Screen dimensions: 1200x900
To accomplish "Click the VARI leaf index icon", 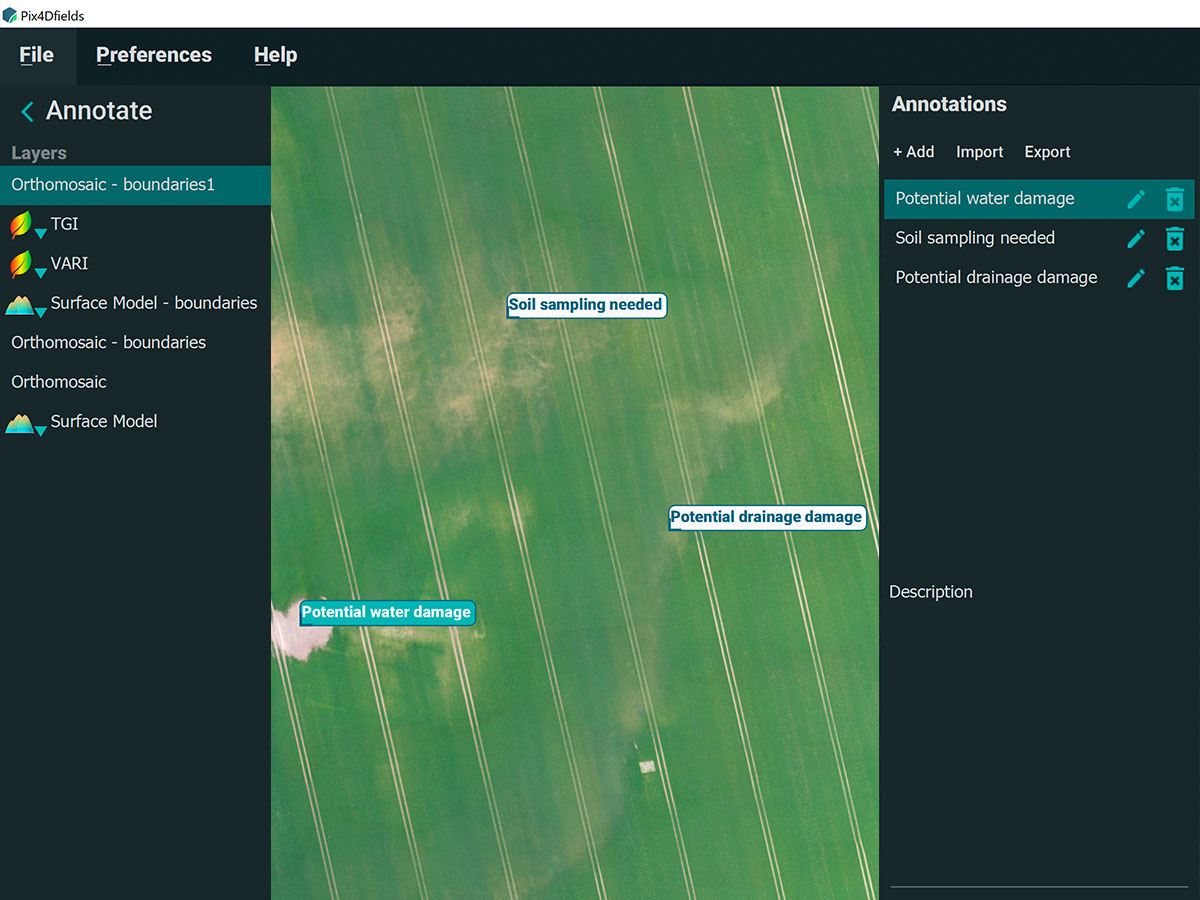I will click(20, 264).
